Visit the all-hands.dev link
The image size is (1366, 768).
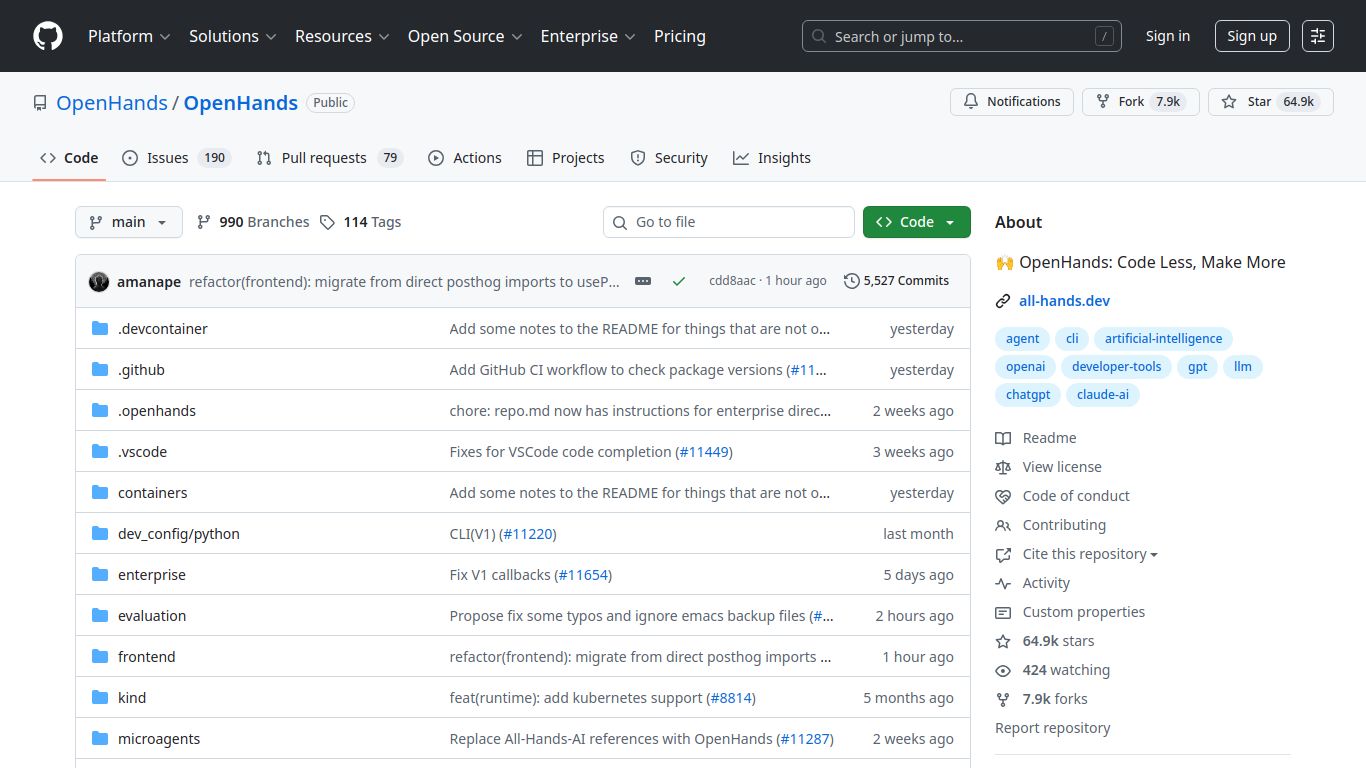(1064, 300)
